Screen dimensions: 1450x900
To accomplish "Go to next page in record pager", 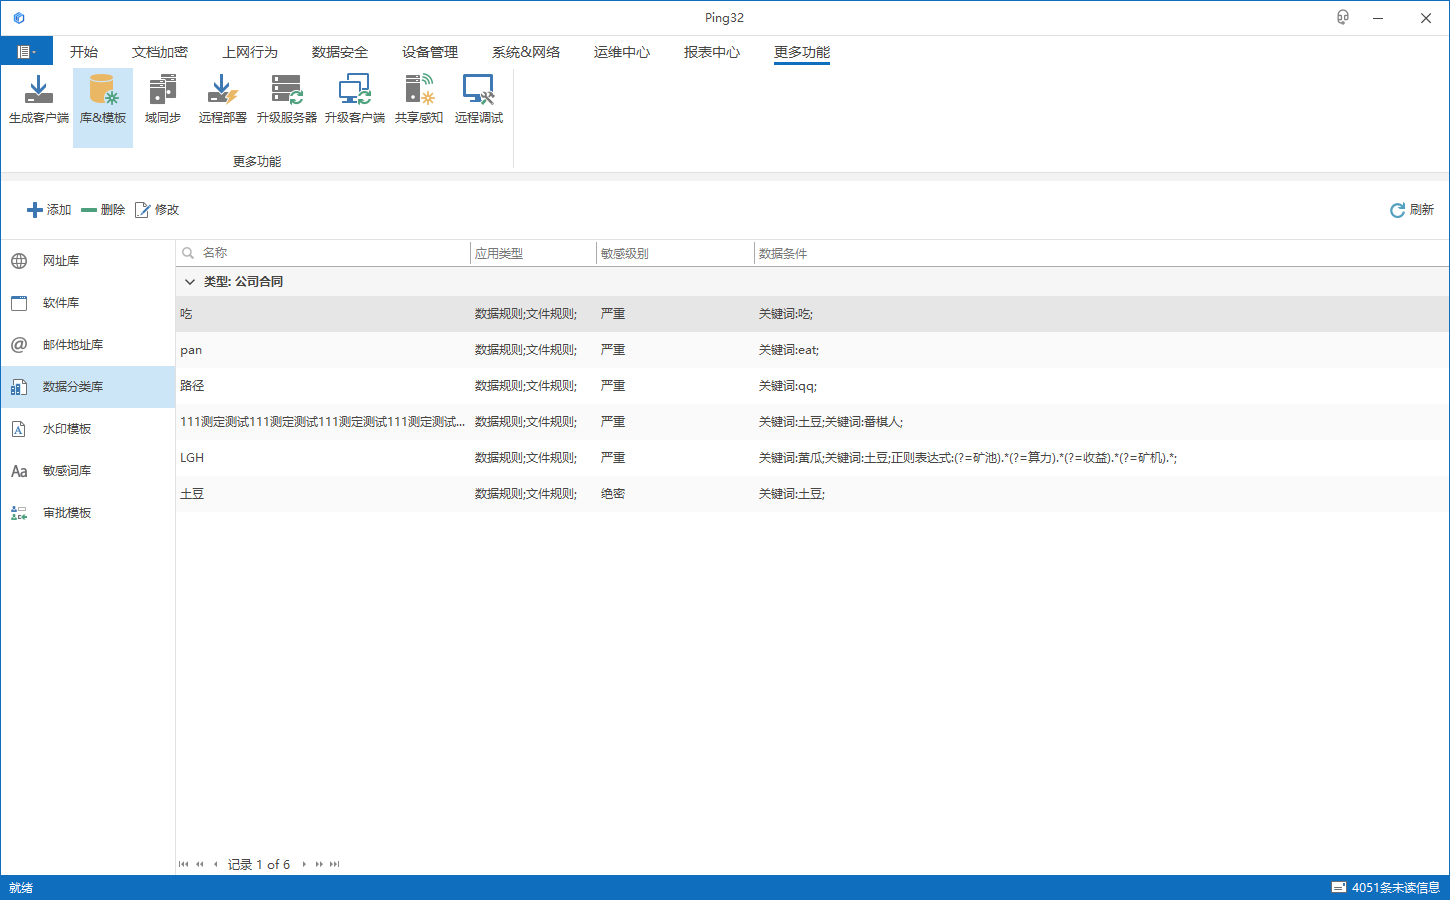I will click(319, 864).
